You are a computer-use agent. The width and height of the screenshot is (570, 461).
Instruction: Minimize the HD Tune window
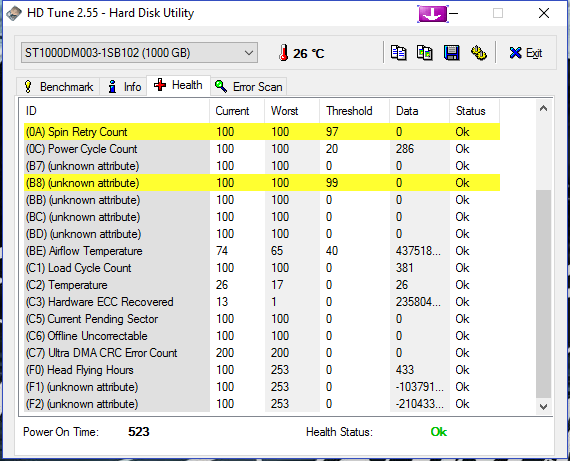pos(454,13)
